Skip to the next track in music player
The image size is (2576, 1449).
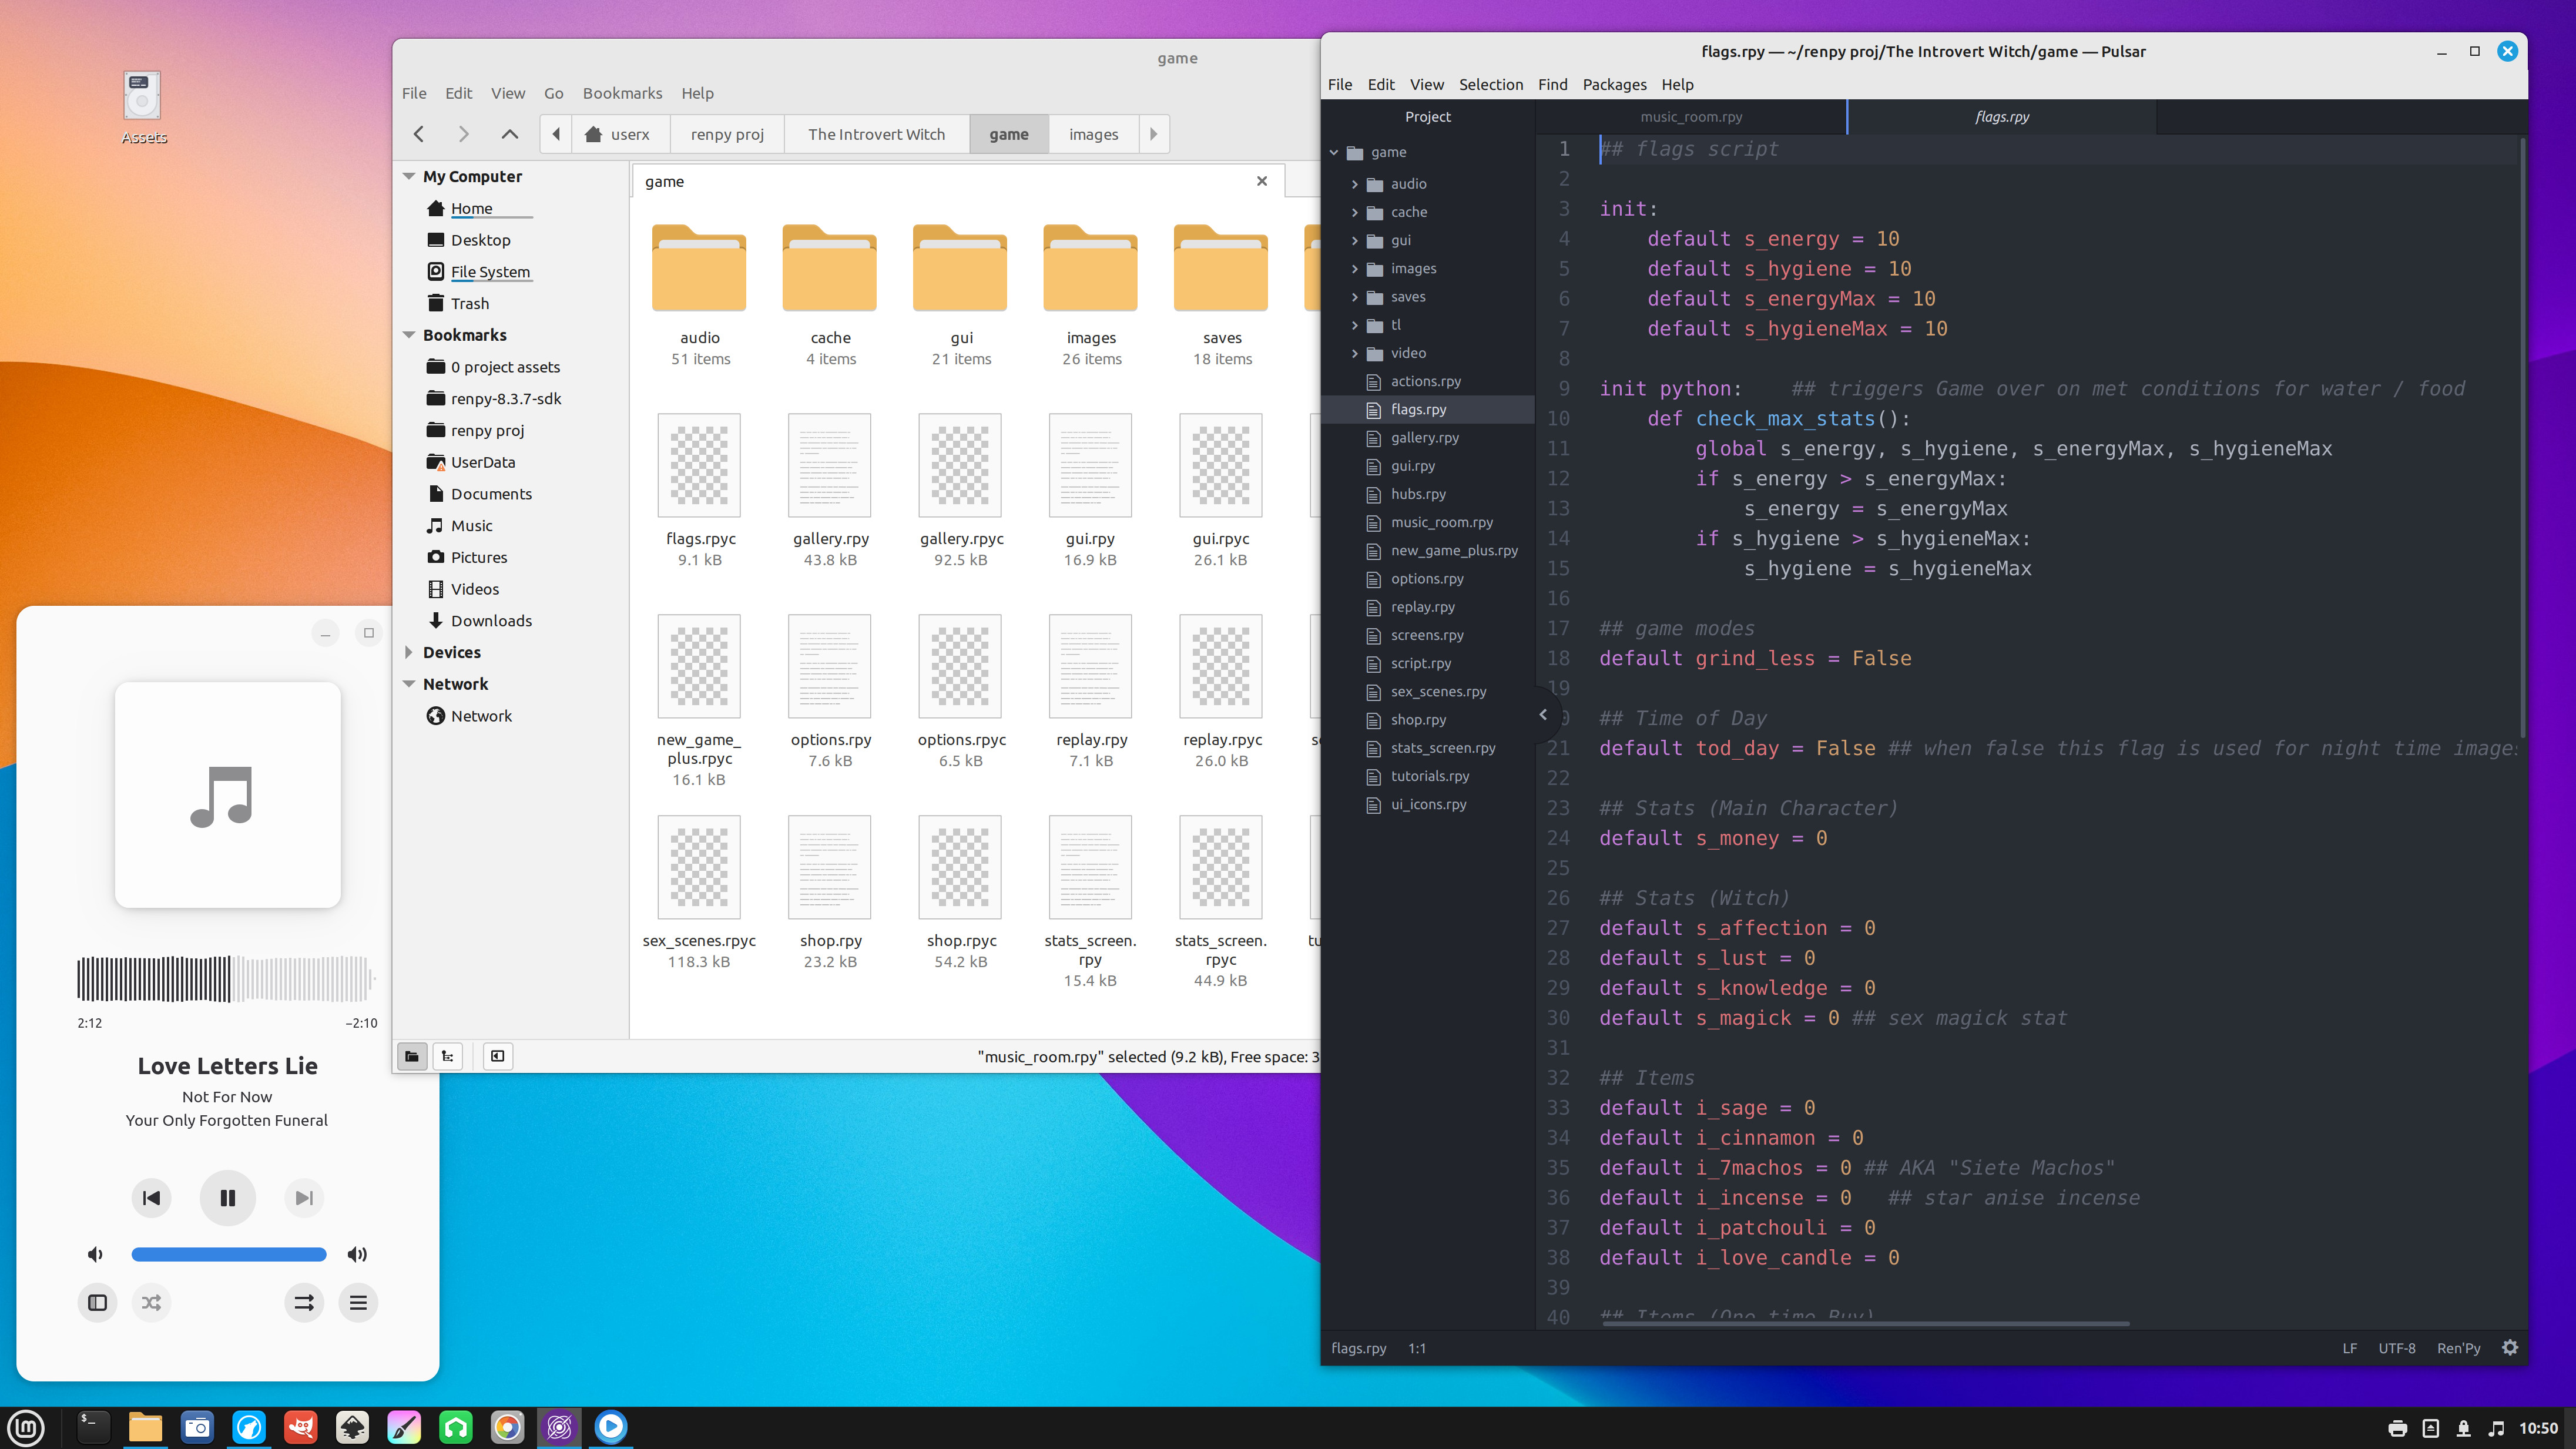point(304,1197)
